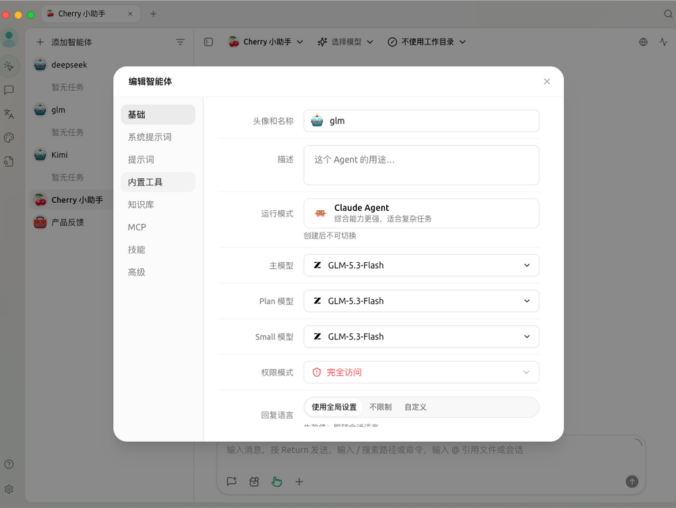Select the 基础 tab in dialog sidebar
Screen dimensions: 676x508
158,115
